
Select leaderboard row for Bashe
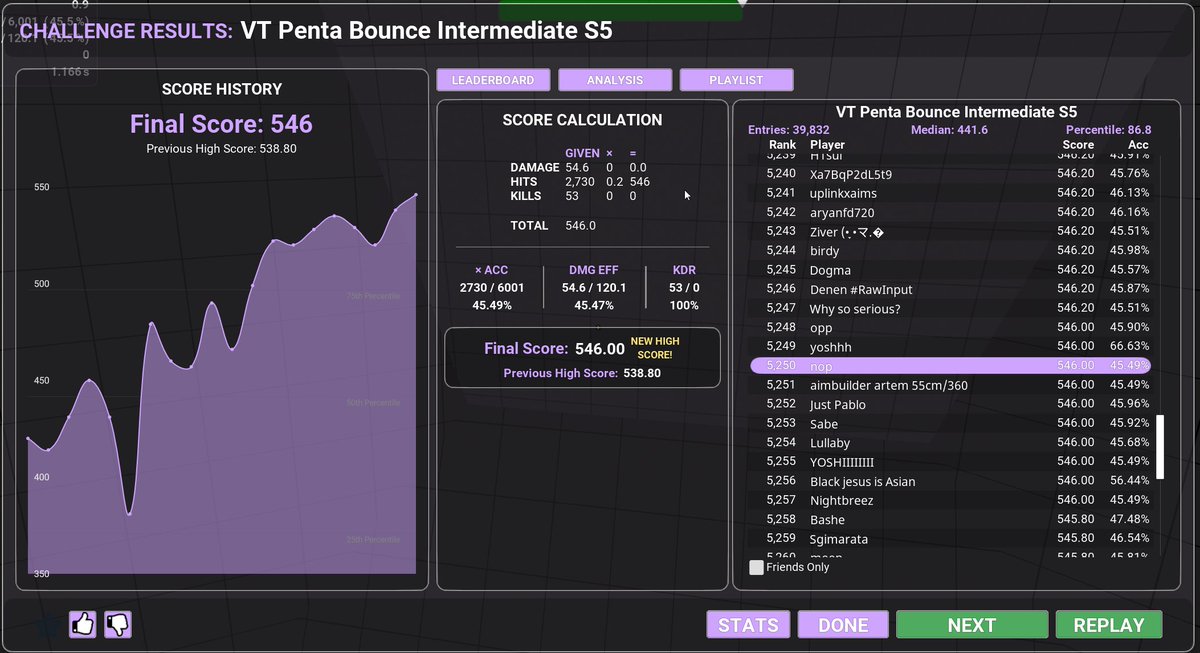tap(950, 520)
